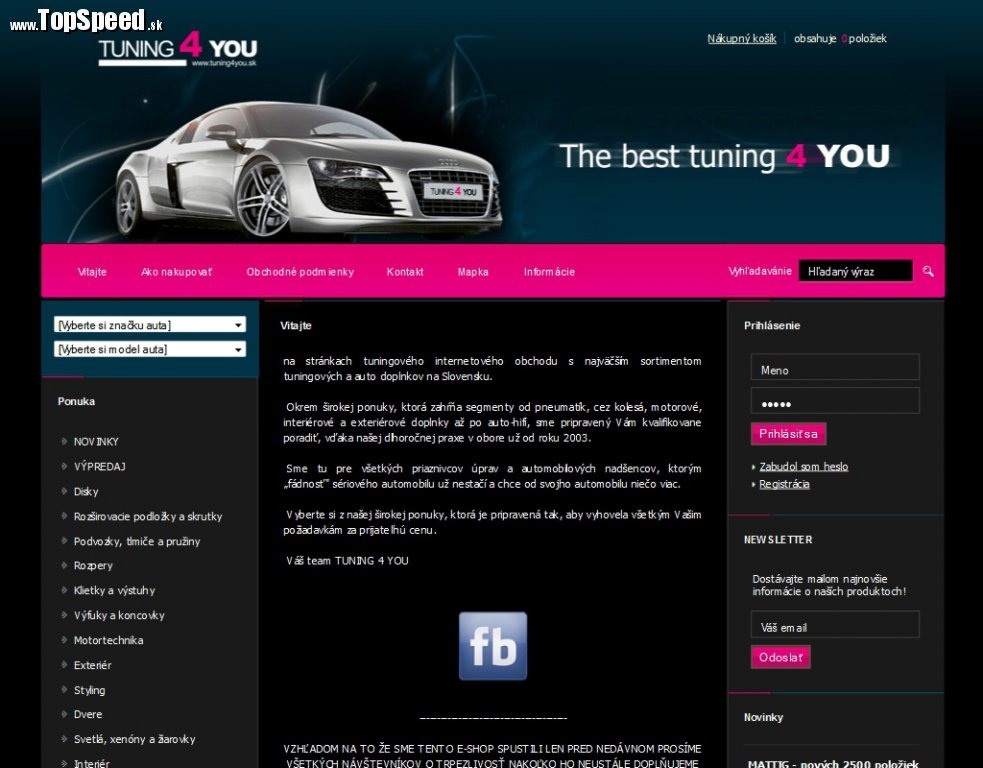The height and width of the screenshot is (768, 983).
Task: Open Obchodné podmienky menu item
Action: coord(300,272)
